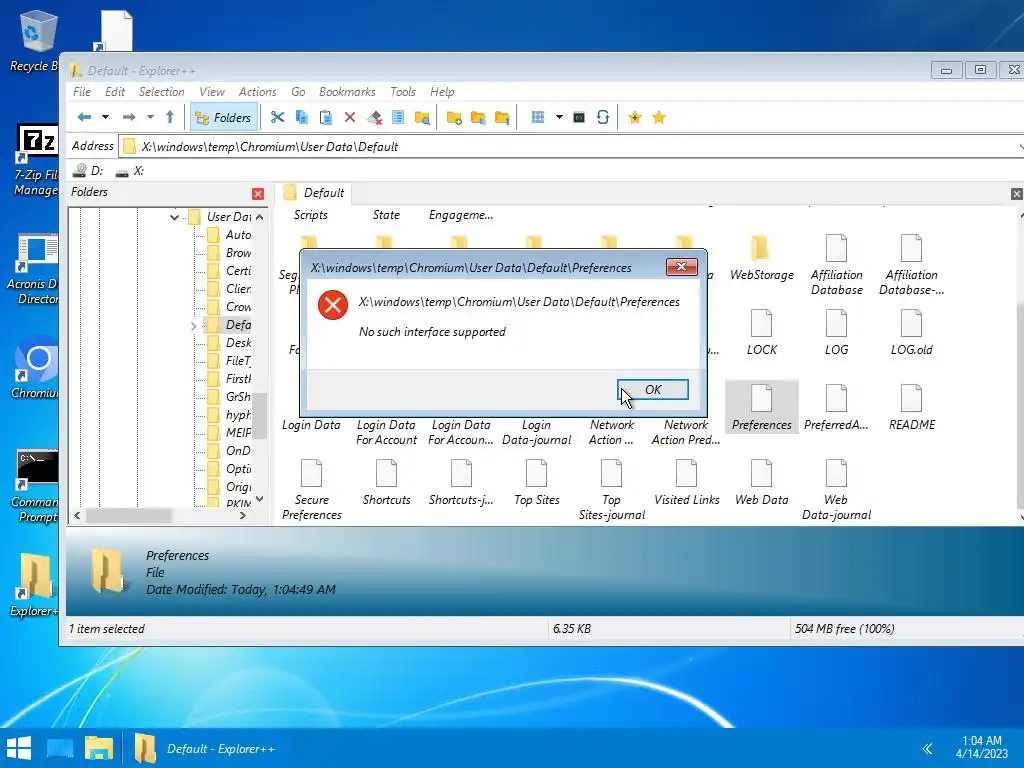Image resolution: width=1024 pixels, height=768 pixels.
Task: Click the Cut scissors icon
Action: click(x=278, y=118)
